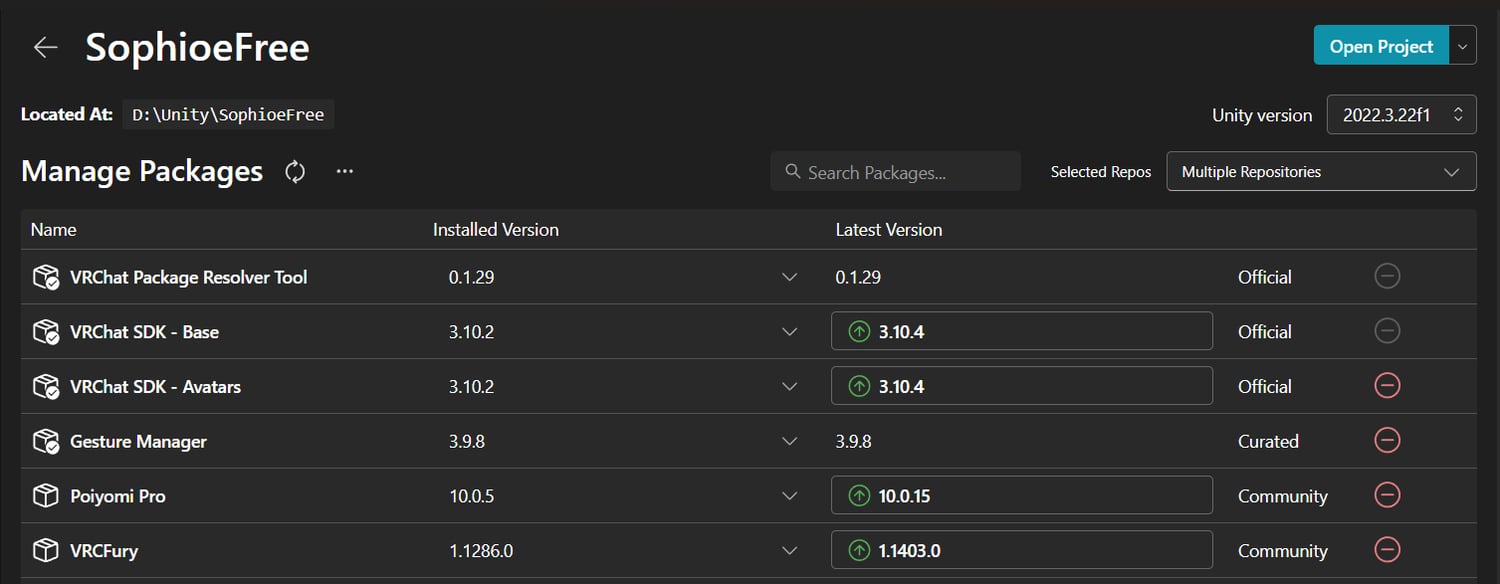The image size is (1500, 584).
Task: Open the three-dot more options menu
Action: pyautogui.click(x=345, y=171)
